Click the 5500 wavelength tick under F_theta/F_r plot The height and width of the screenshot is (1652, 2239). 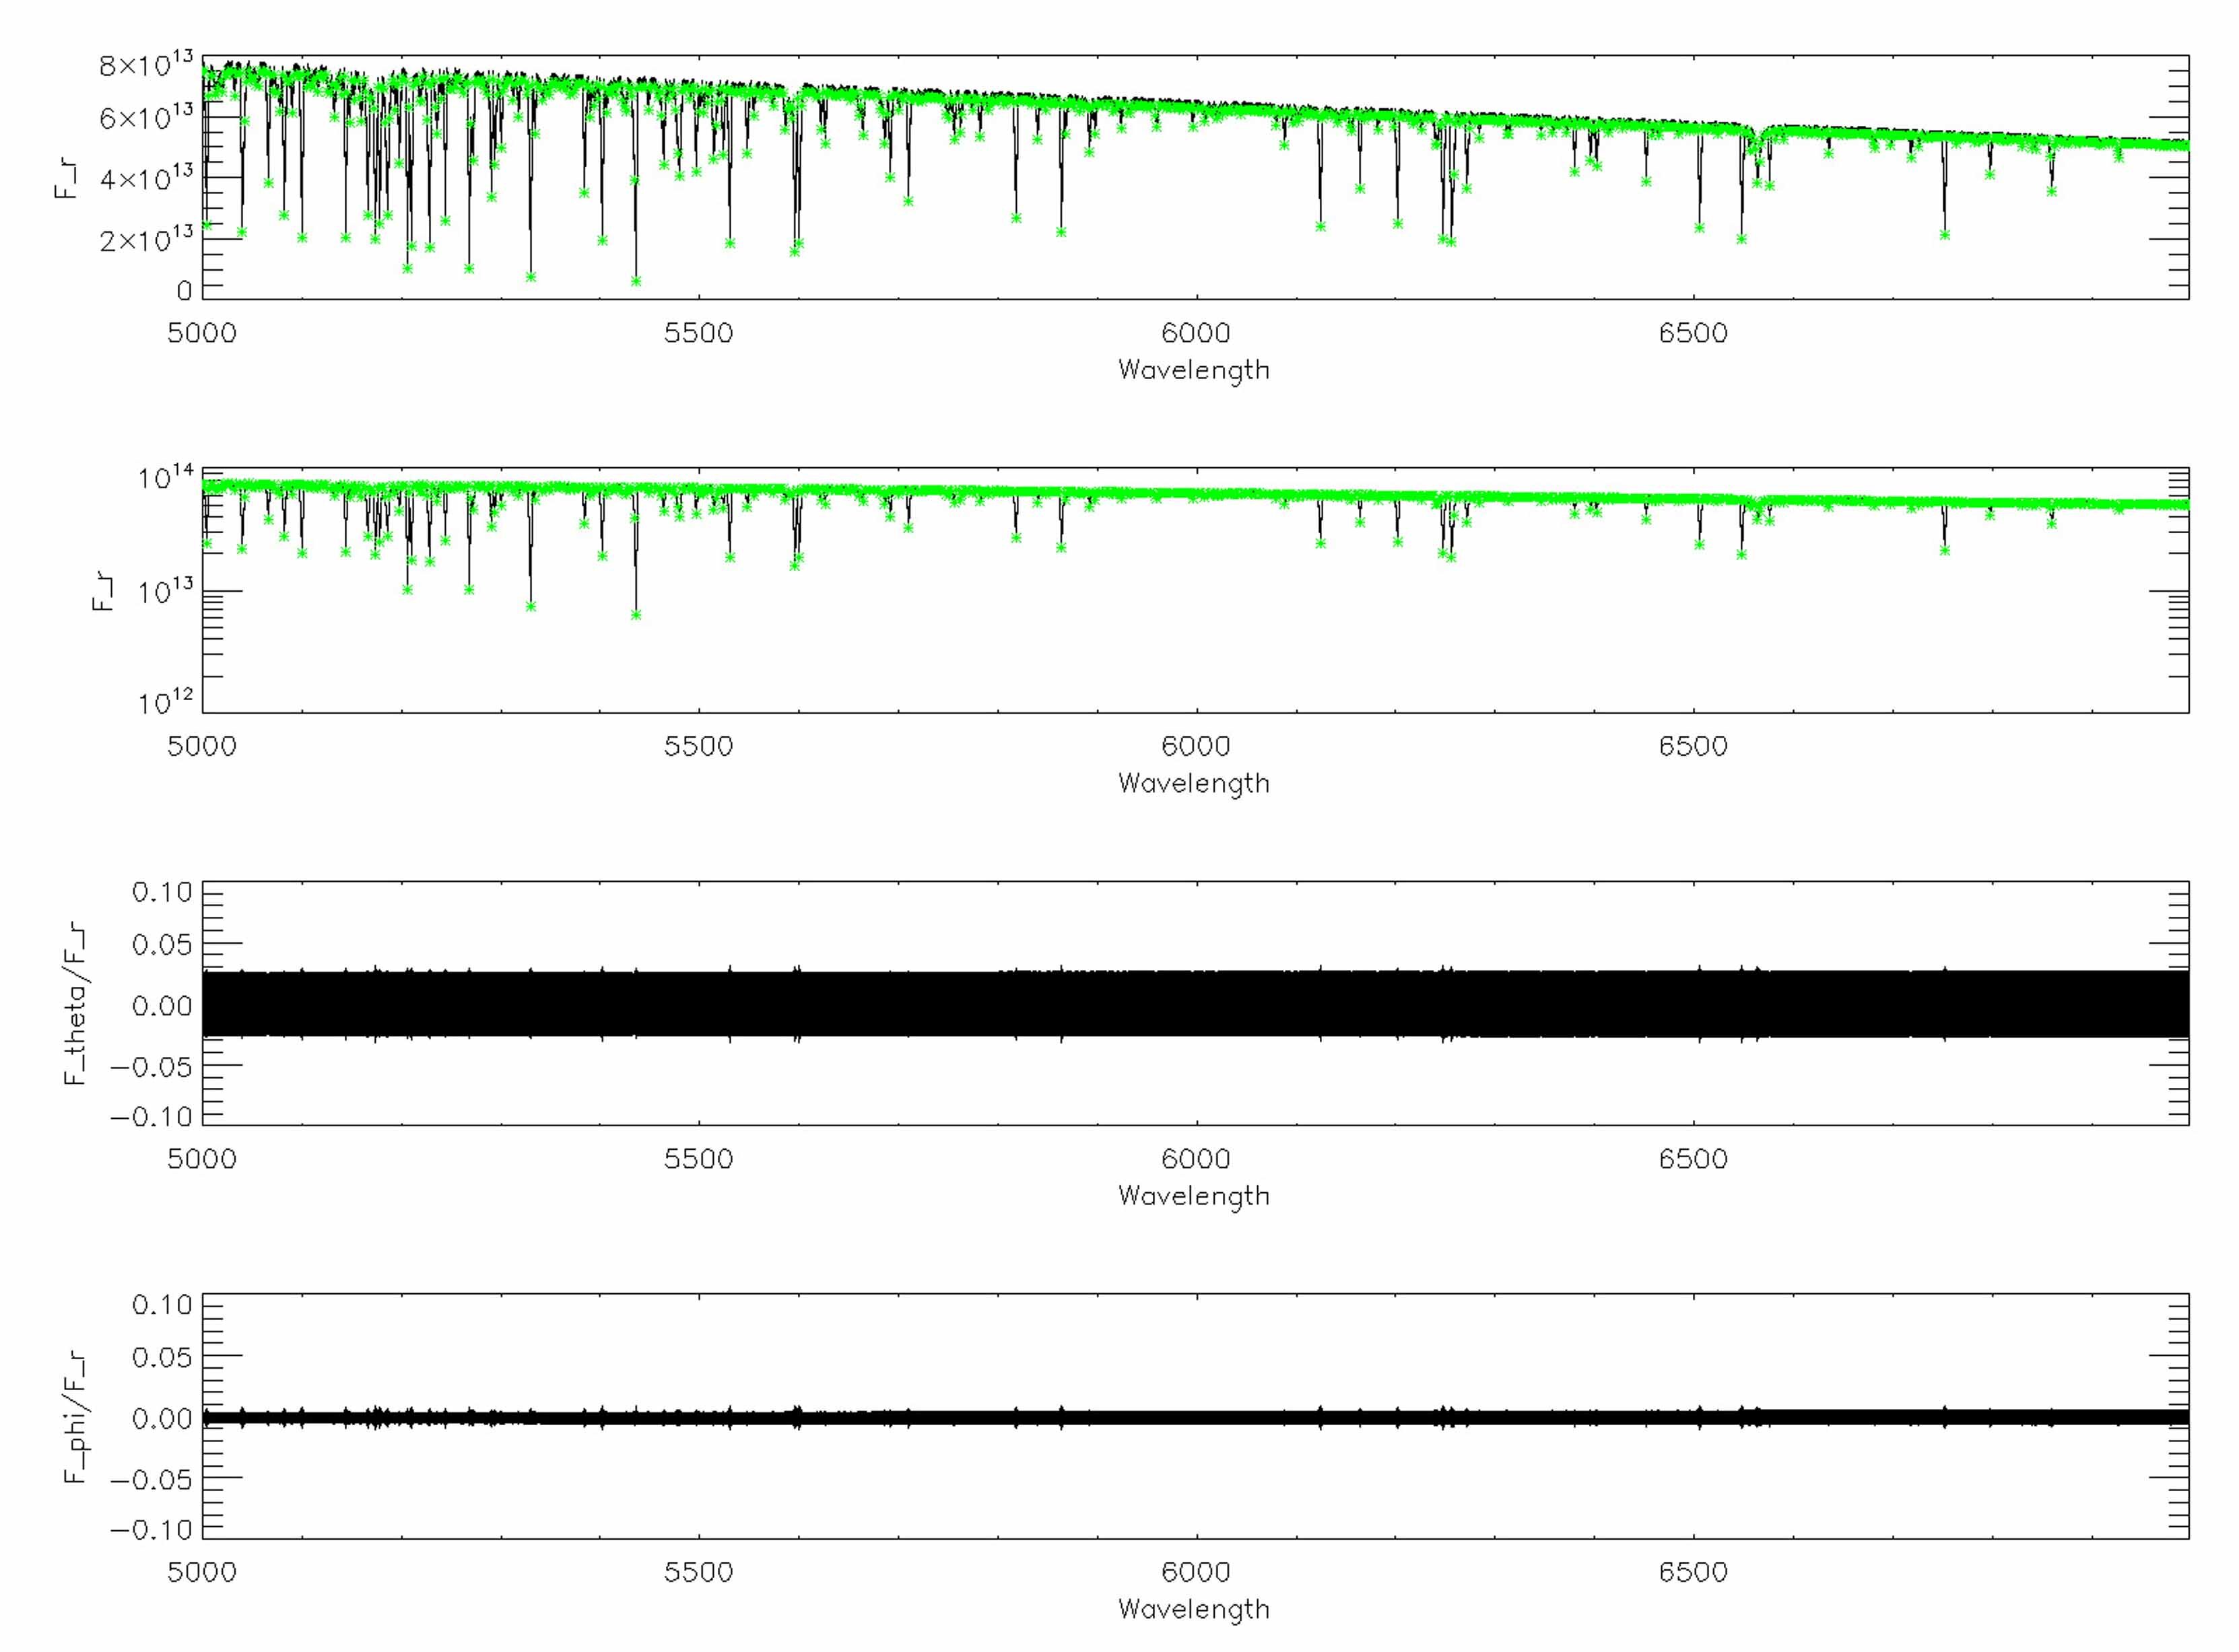pos(698,1159)
